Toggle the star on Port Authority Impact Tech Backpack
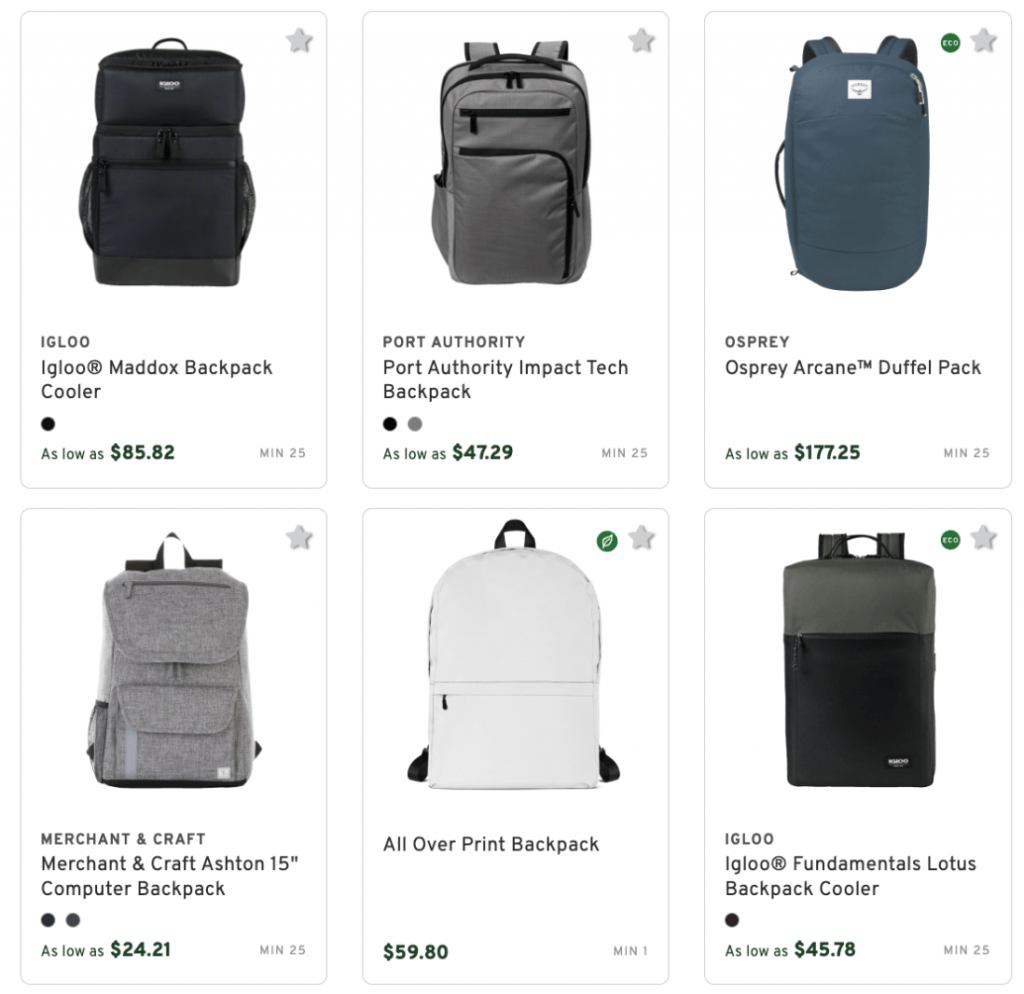Viewport: 1024px width, 994px height. point(639,41)
